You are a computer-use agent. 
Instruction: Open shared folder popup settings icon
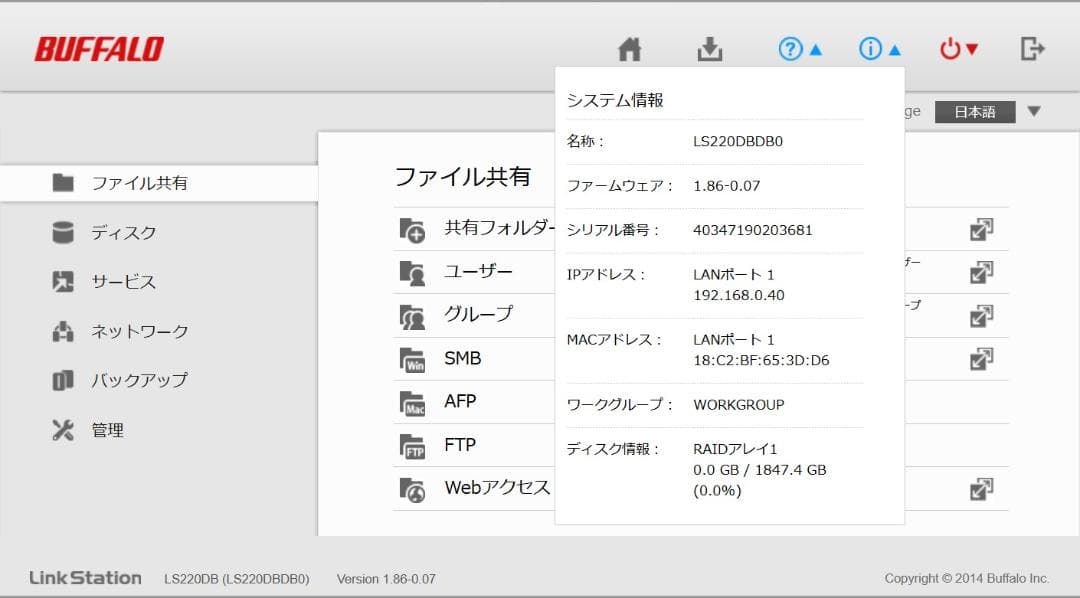(x=982, y=229)
